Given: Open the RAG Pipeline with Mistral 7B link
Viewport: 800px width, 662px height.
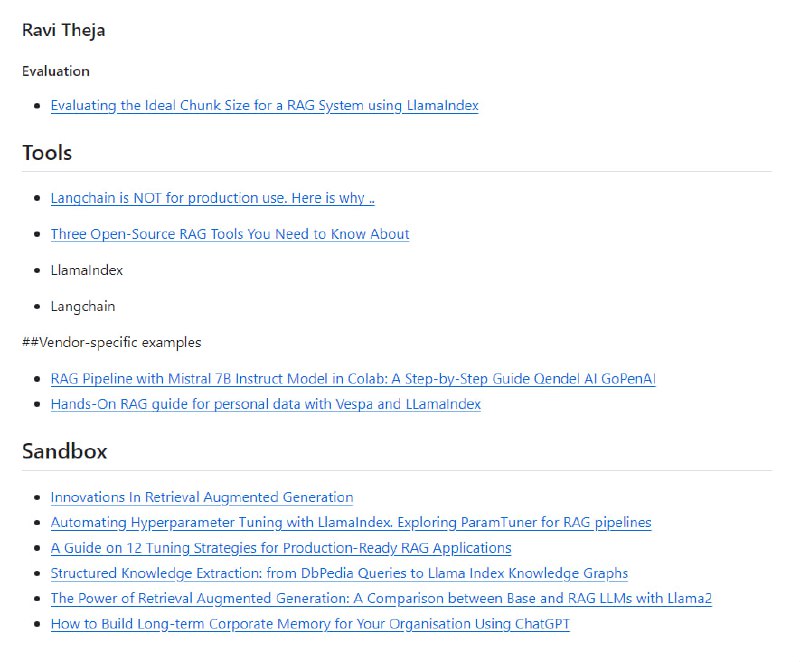Looking at the screenshot, I should [x=353, y=379].
